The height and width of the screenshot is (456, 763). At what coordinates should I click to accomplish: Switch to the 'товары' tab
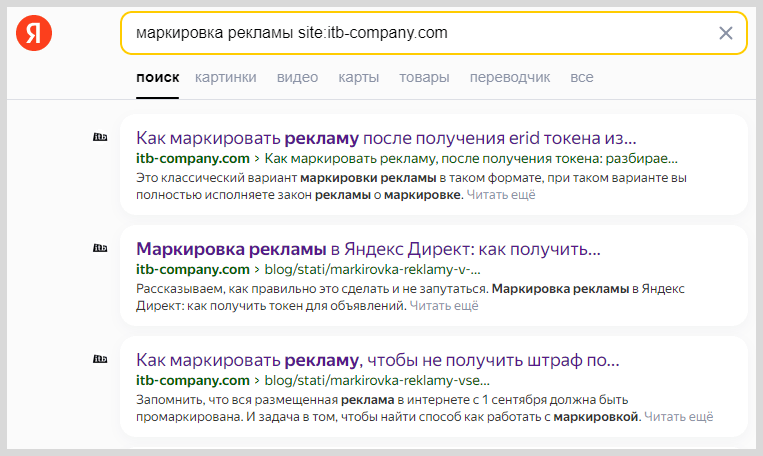(x=424, y=77)
